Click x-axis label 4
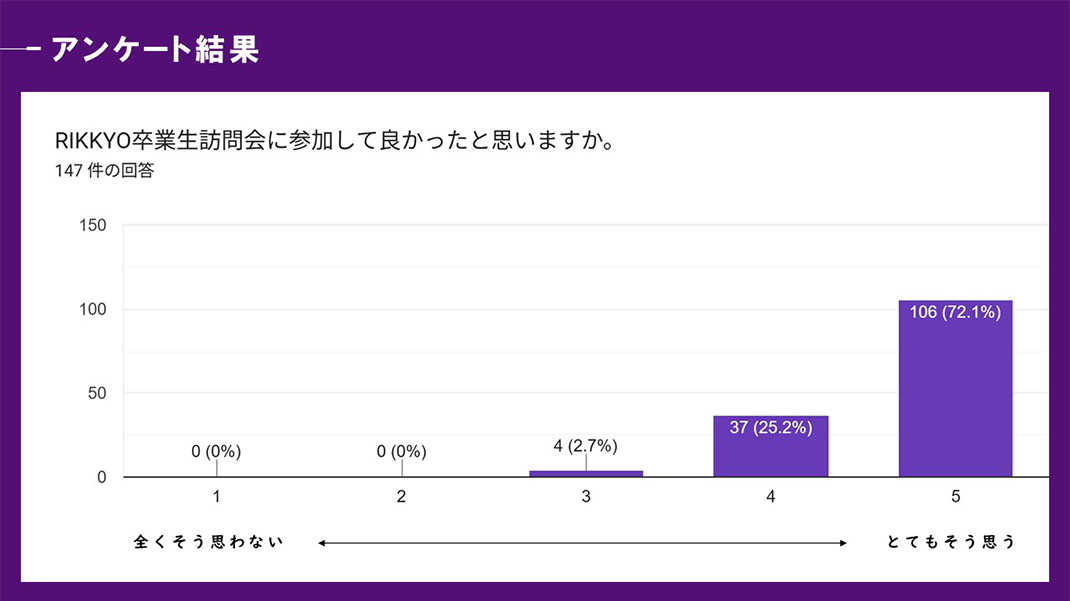 (x=771, y=496)
